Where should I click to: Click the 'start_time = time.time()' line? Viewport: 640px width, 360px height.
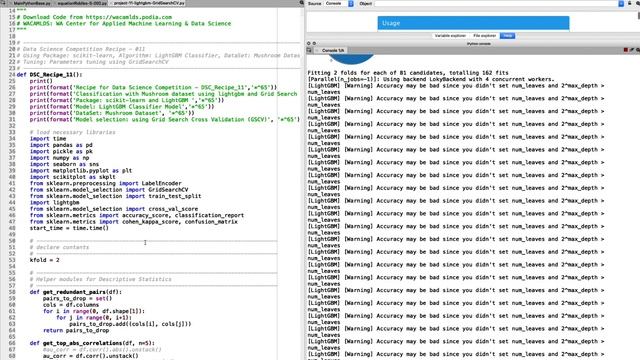tap(69, 228)
